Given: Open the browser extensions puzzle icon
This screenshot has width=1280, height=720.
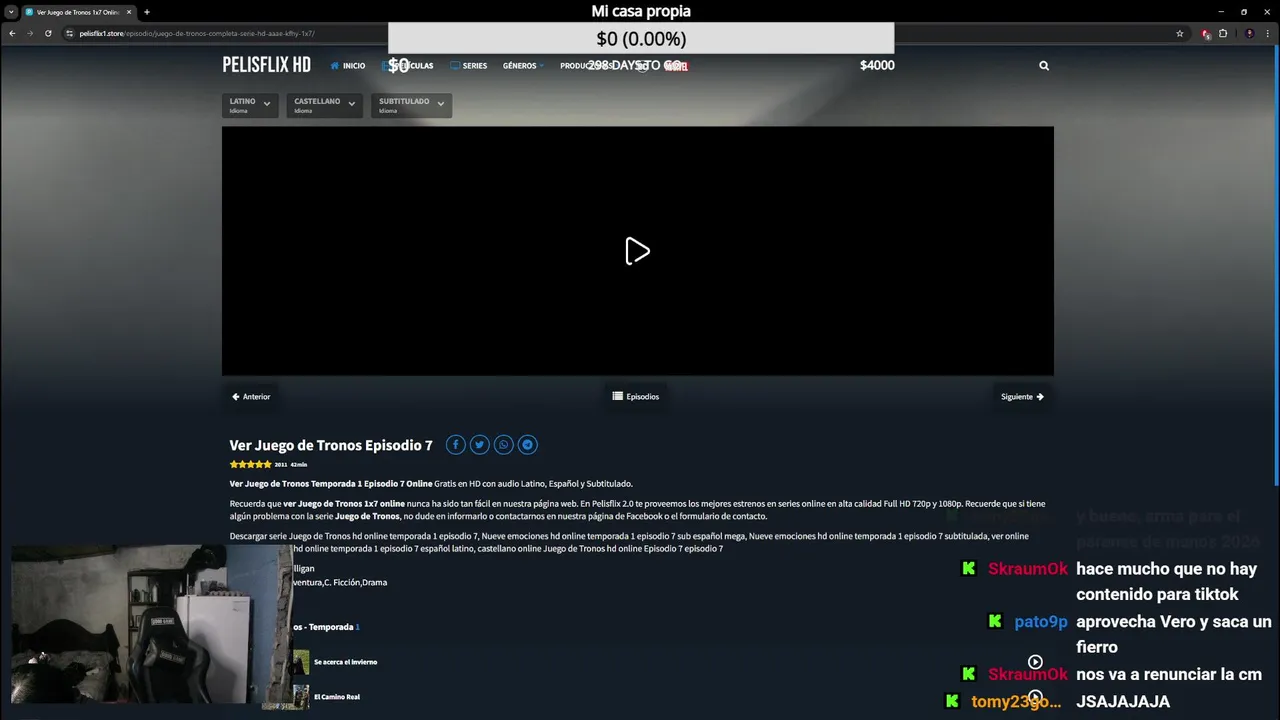Looking at the screenshot, I should click(1223, 33).
